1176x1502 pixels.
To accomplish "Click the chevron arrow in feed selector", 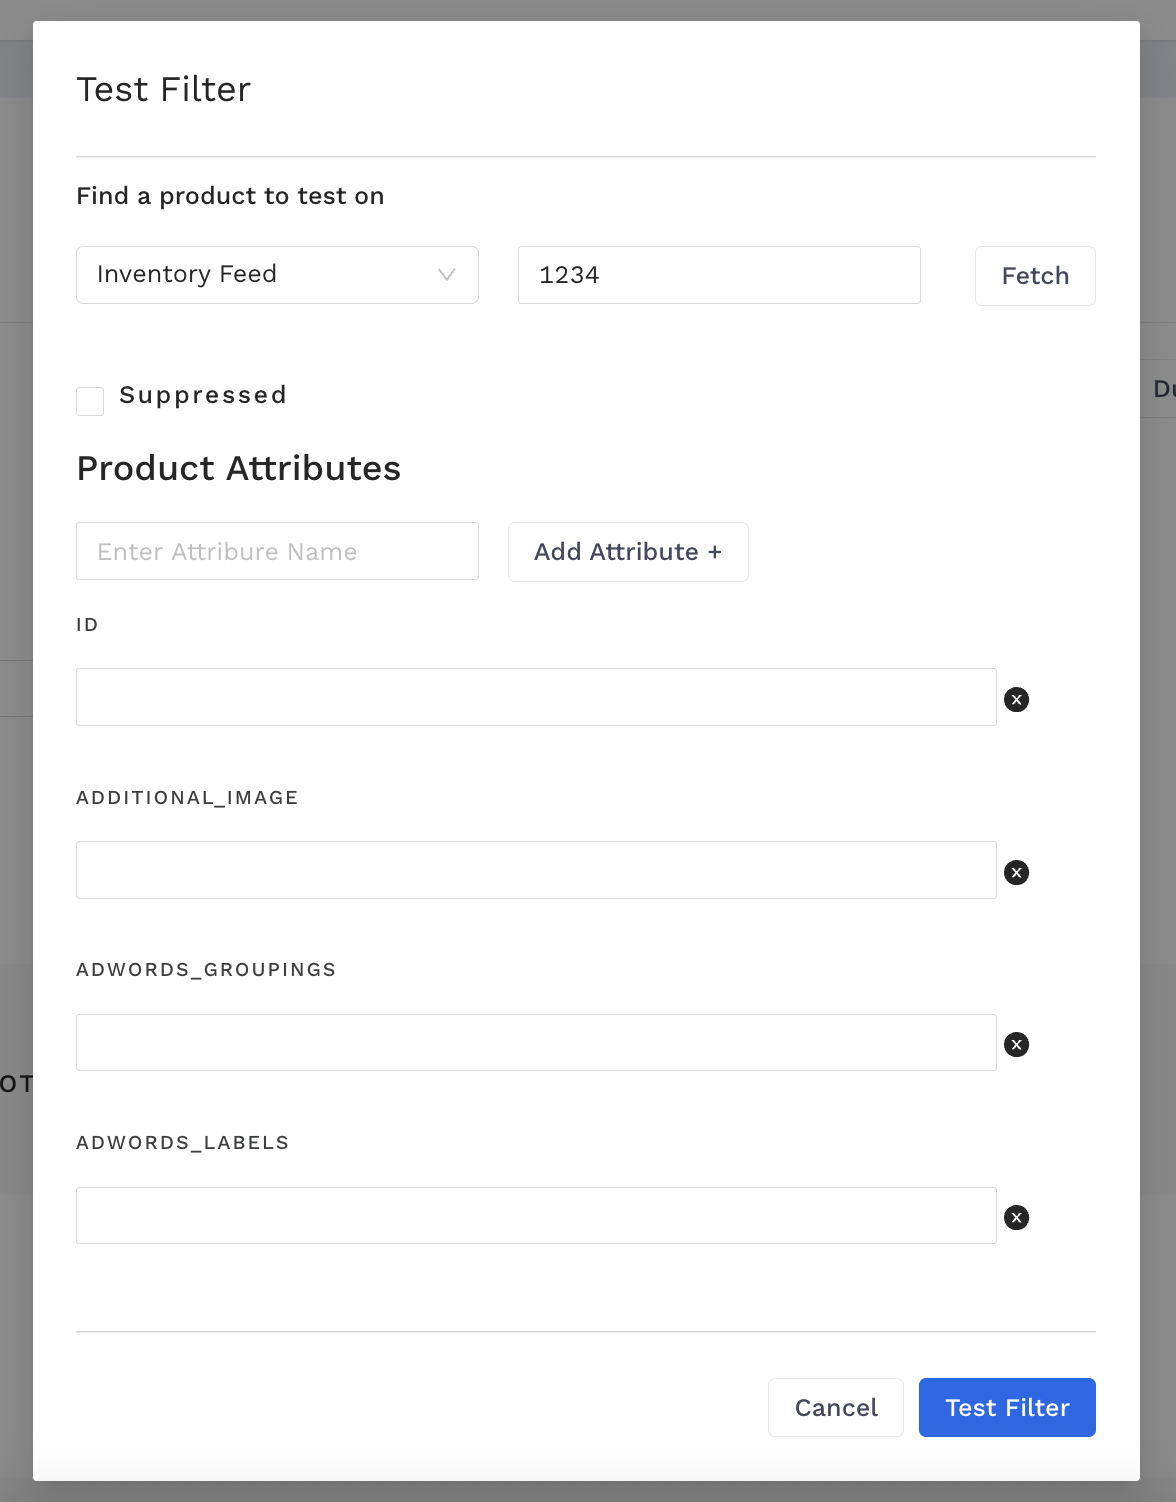I will [x=446, y=275].
